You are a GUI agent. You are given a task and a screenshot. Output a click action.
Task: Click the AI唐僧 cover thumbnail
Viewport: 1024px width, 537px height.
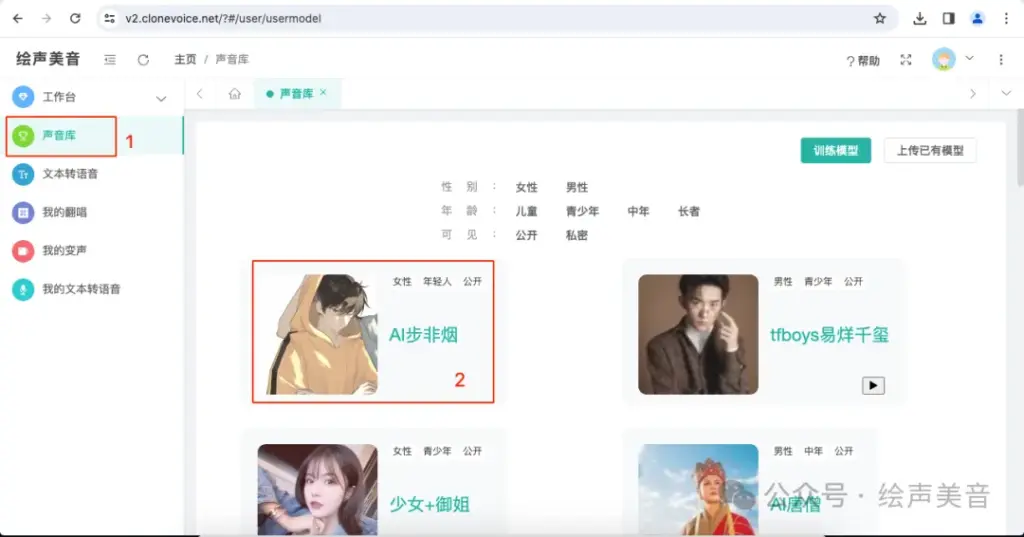click(698, 490)
